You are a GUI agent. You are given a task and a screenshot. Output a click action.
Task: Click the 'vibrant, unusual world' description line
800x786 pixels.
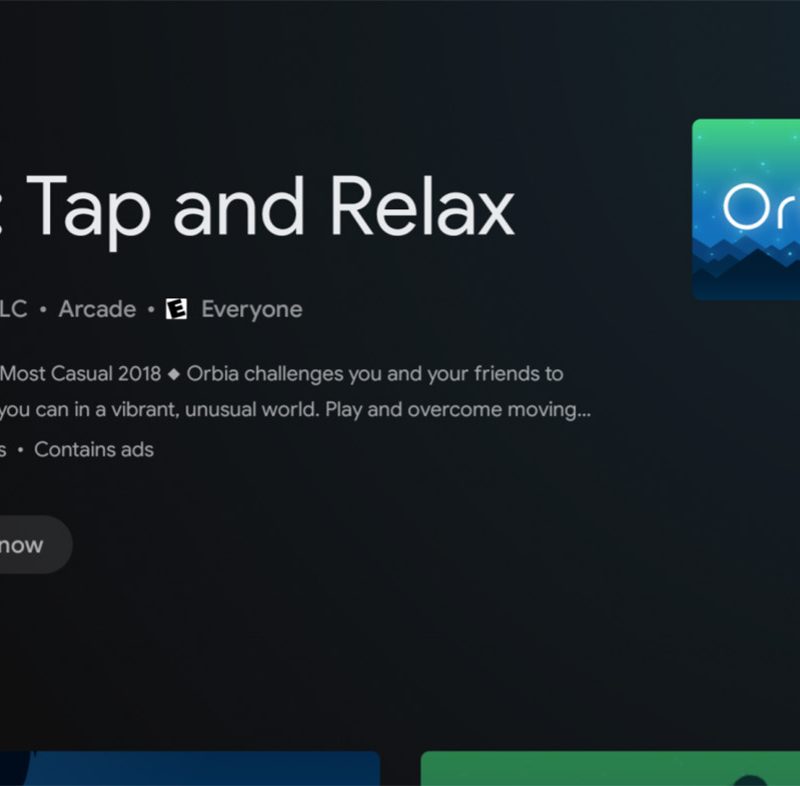click(295, 410)
